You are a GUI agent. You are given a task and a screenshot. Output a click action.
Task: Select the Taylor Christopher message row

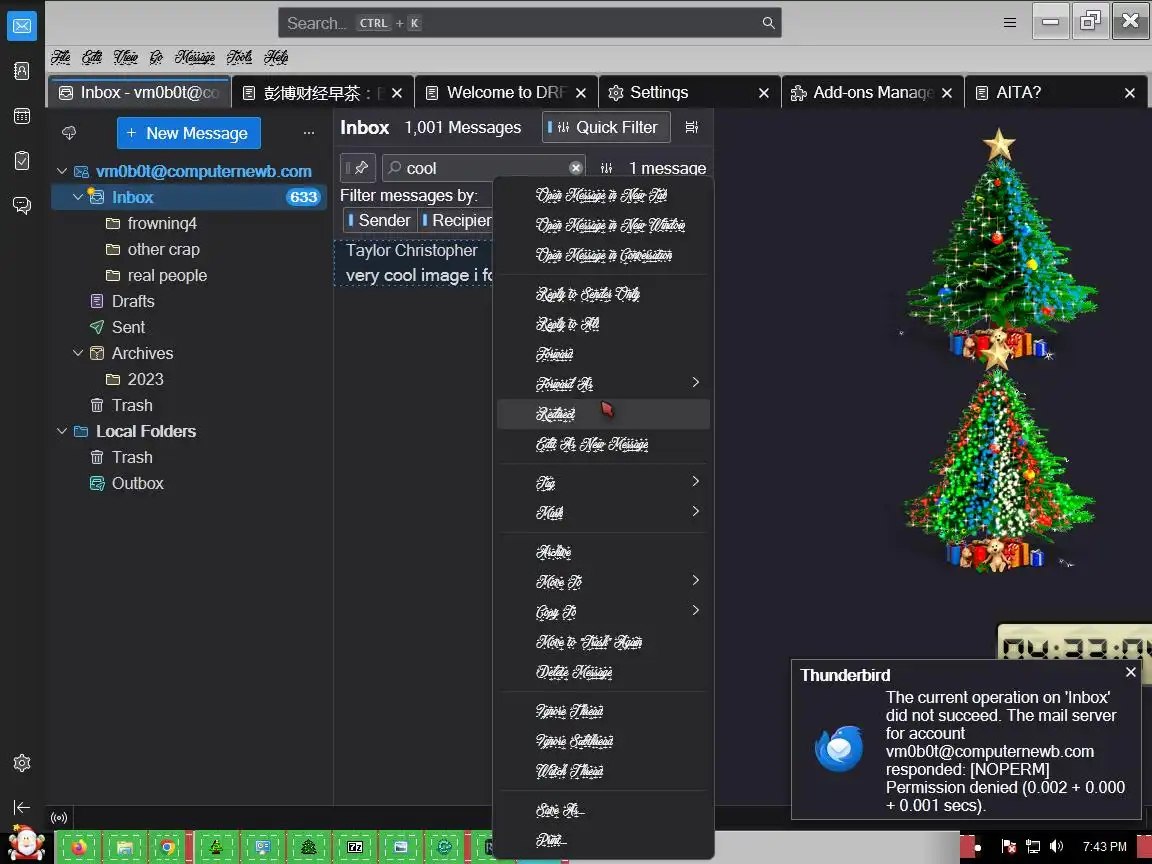pyautogui.click(x=415, y=263)
